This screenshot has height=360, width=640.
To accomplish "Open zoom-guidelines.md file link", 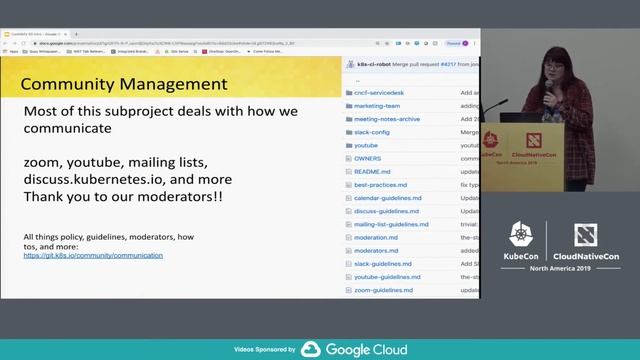I will coord(383,290).
